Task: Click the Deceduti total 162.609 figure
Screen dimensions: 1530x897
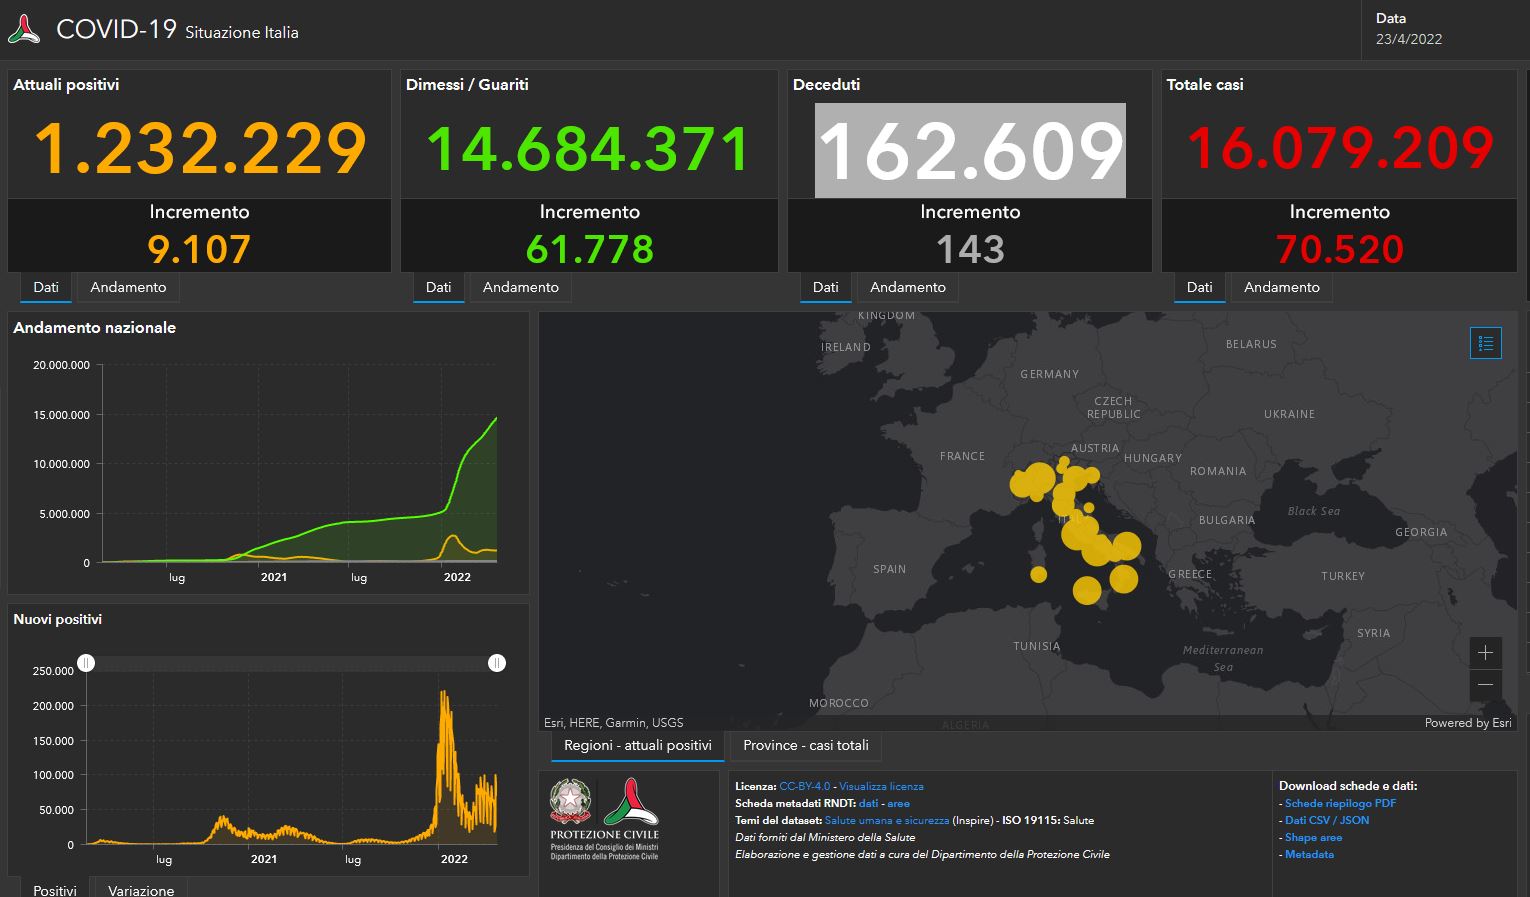Action: pos(970,150)
